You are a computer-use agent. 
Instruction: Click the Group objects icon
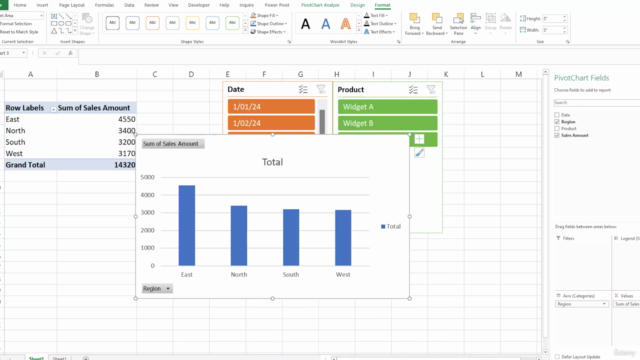491,18
